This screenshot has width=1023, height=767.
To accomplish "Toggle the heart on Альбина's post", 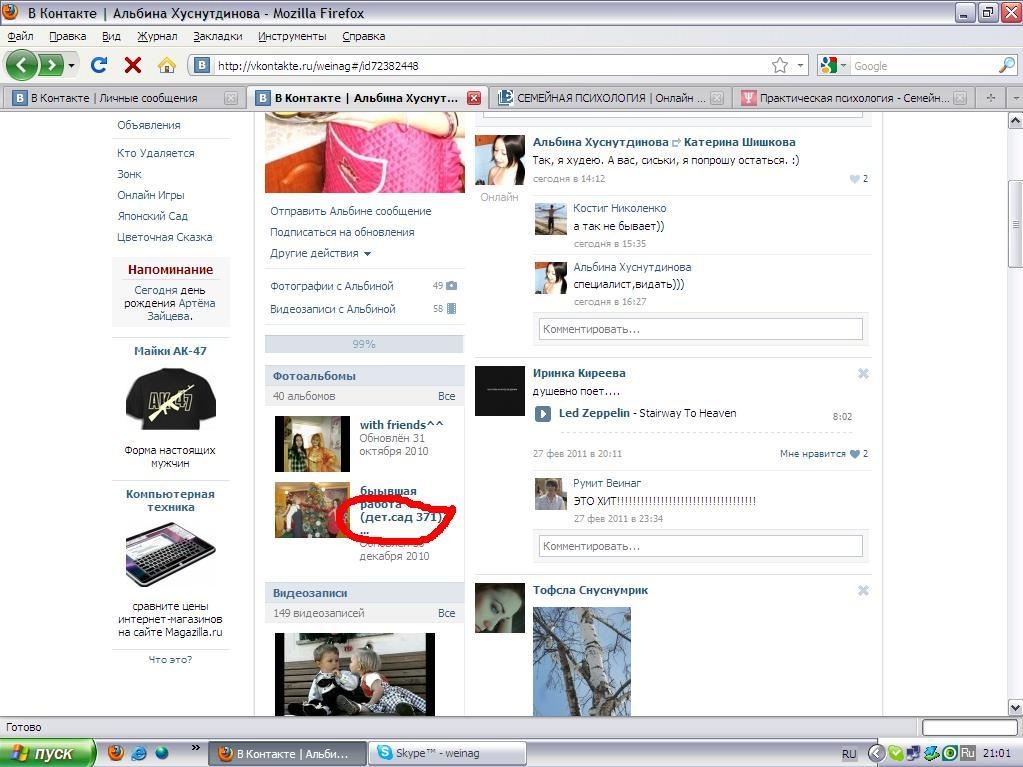I will point(854,179).
